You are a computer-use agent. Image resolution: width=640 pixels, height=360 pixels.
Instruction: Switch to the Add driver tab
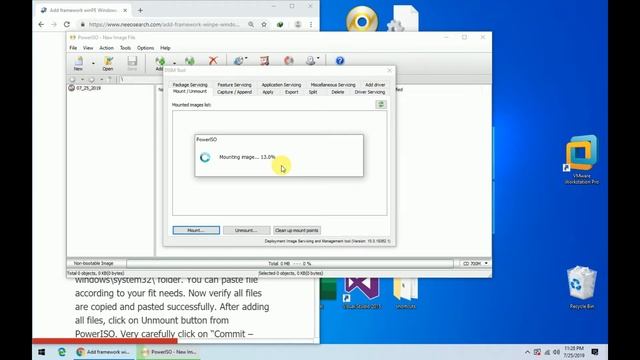375,84
